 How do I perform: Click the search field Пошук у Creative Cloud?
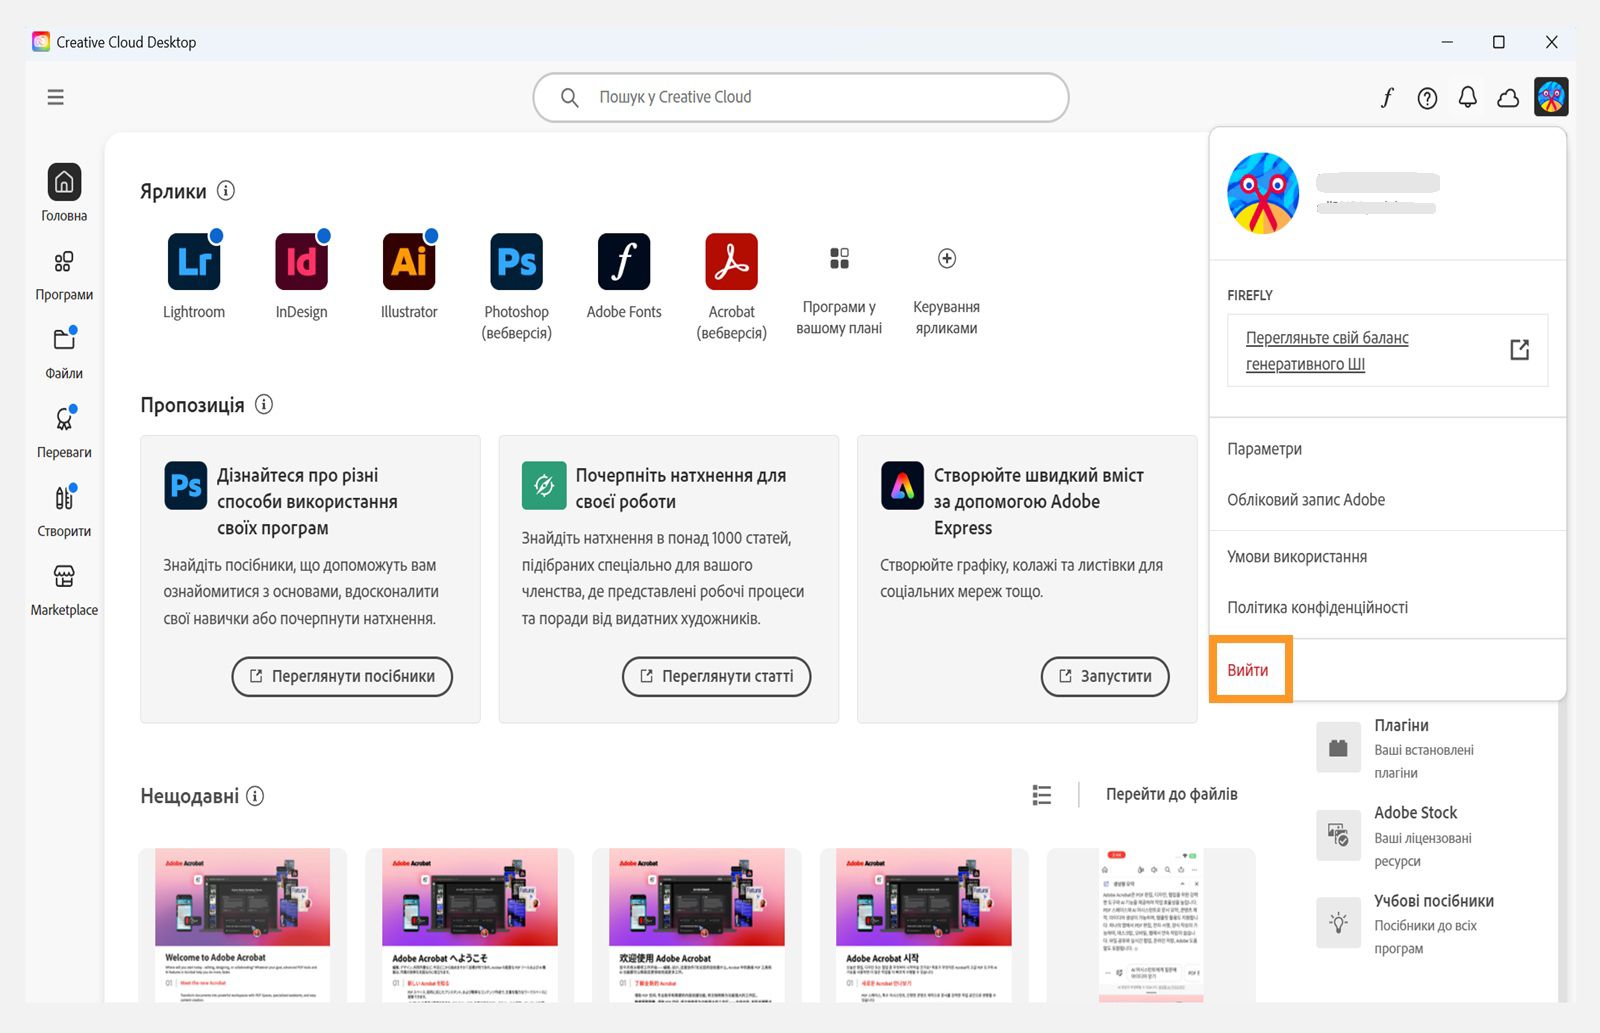801,97
